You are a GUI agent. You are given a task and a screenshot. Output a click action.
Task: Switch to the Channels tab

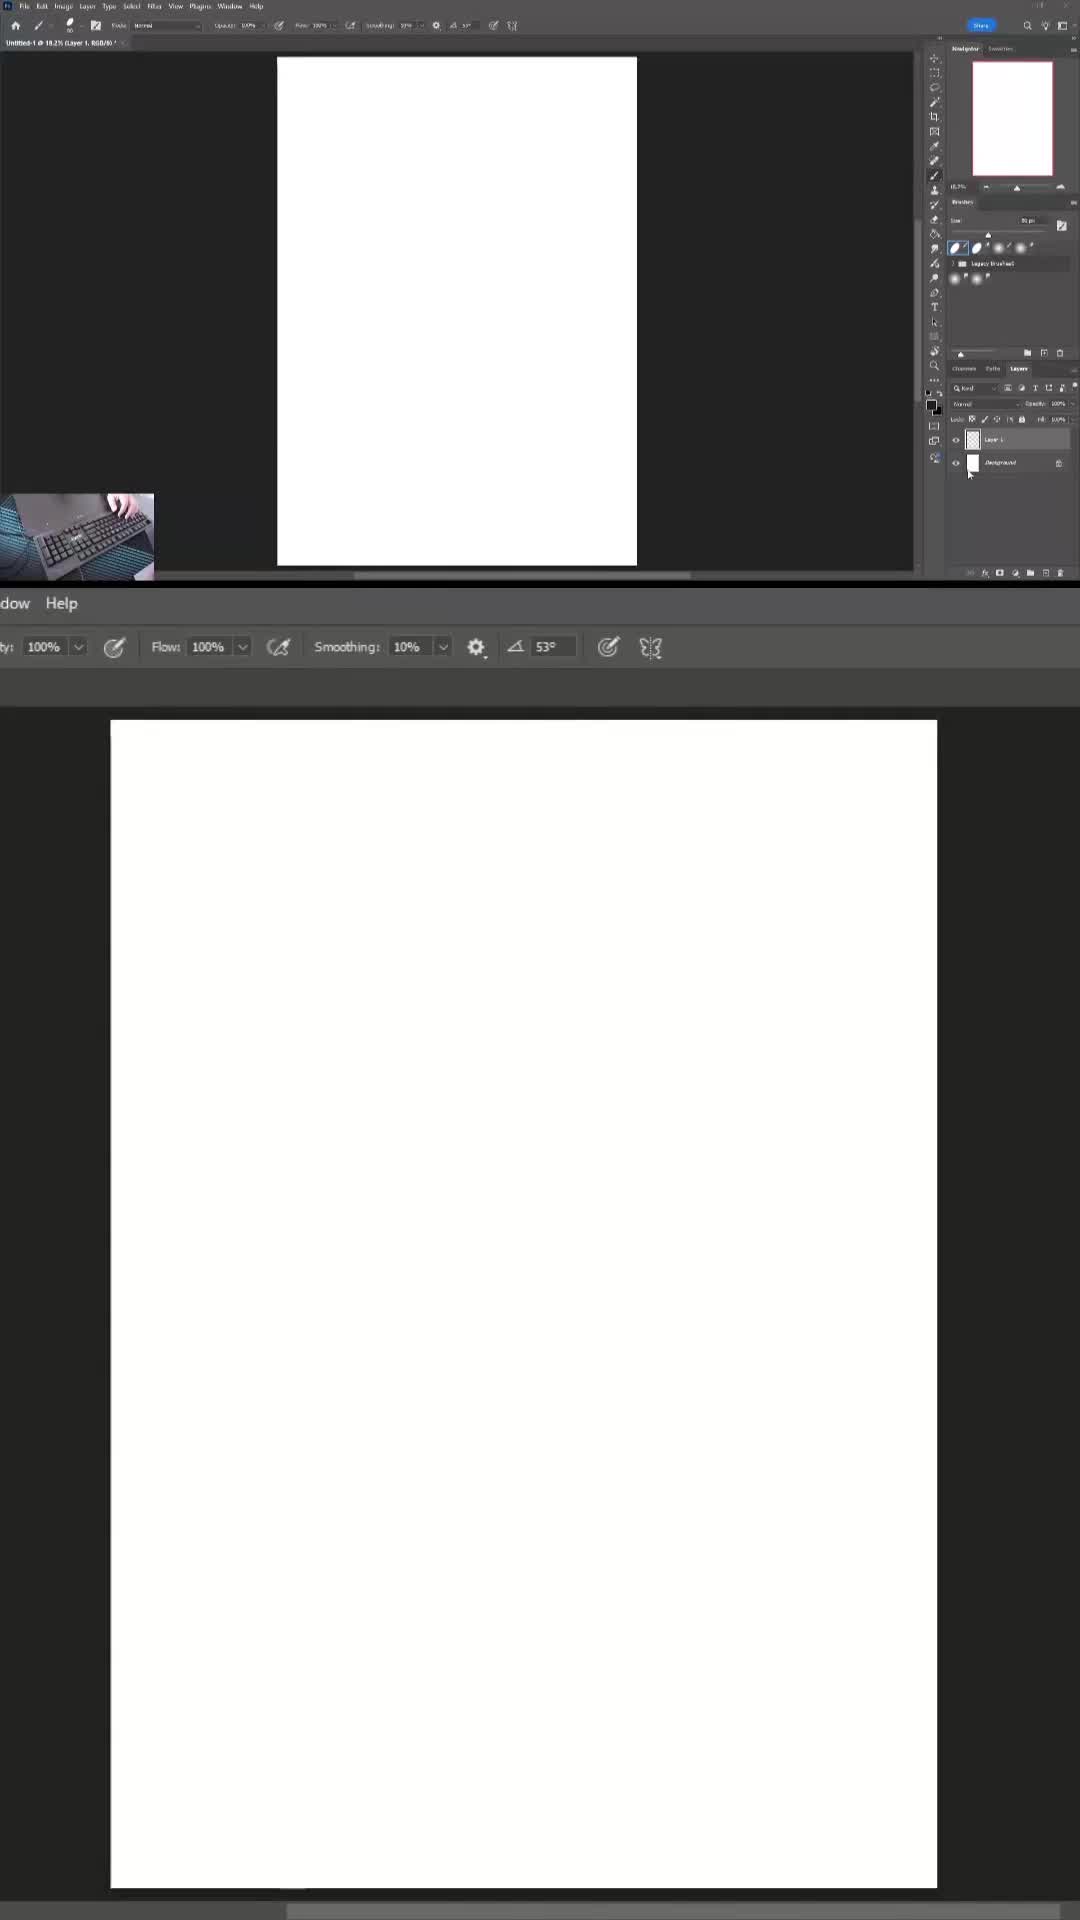coord(964,369)
